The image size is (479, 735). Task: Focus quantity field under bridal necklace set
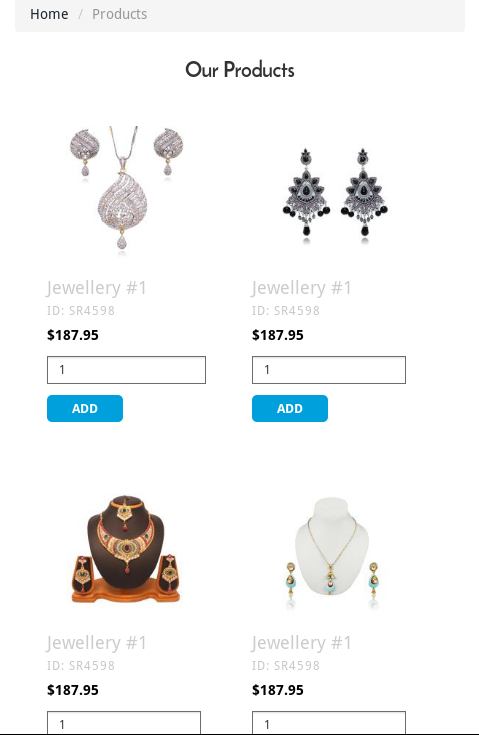coord(124,723)
